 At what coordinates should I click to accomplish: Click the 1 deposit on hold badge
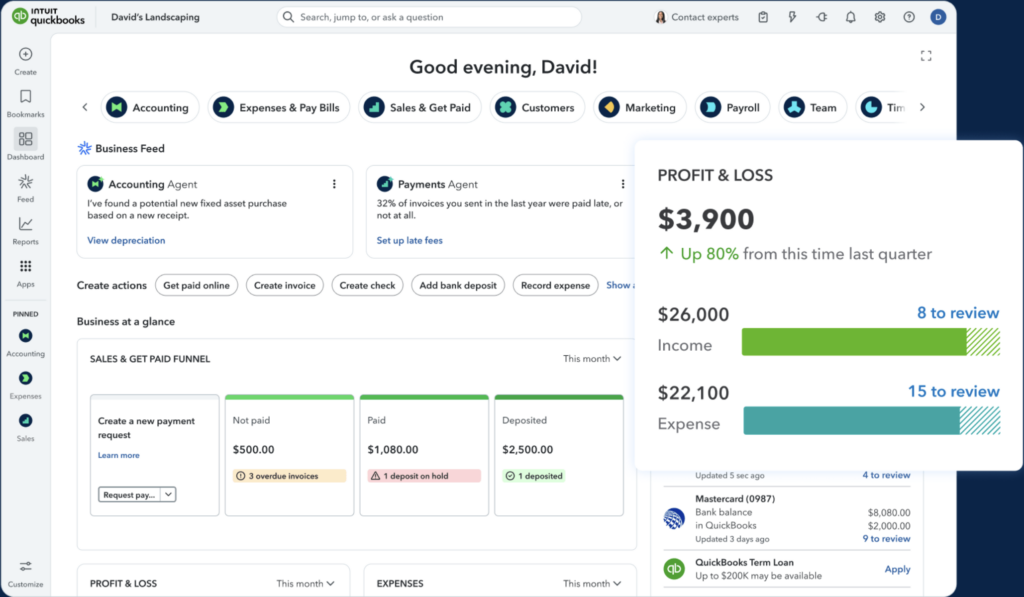424,476
